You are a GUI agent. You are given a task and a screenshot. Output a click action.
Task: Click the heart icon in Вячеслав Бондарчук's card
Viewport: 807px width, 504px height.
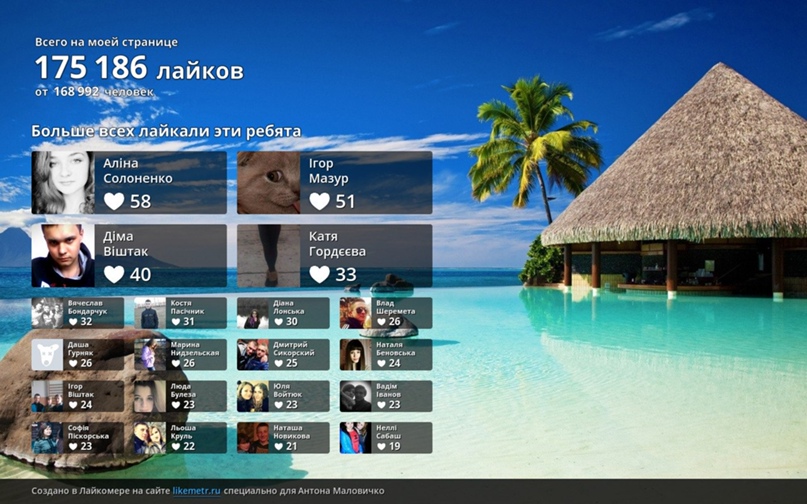click(x=73, y=322)
